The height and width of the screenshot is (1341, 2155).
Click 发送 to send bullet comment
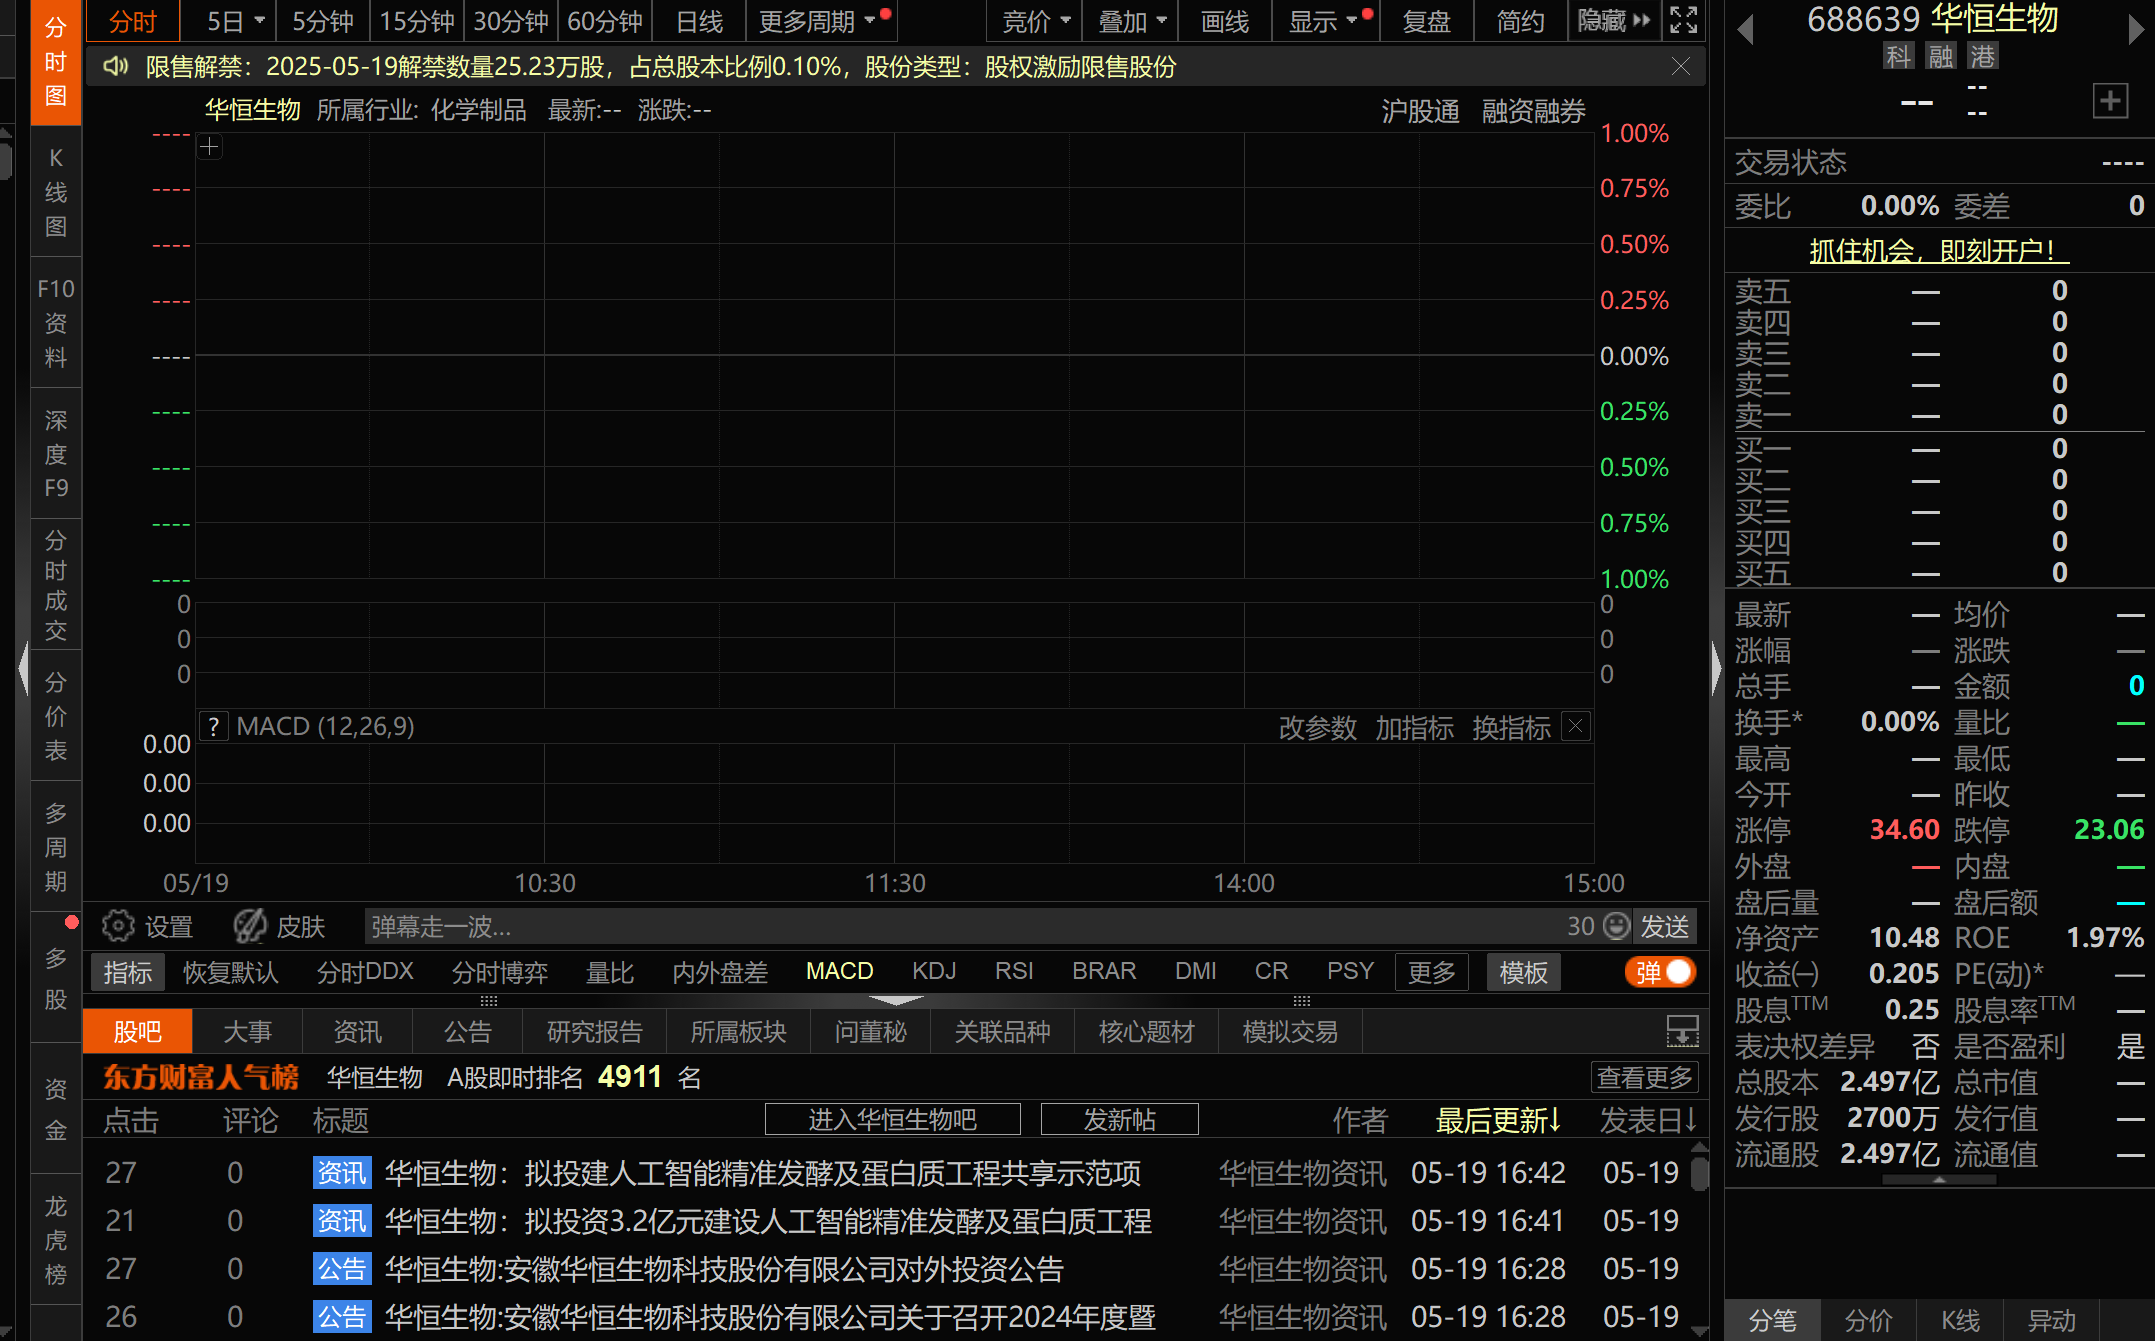click(1664, 926)
